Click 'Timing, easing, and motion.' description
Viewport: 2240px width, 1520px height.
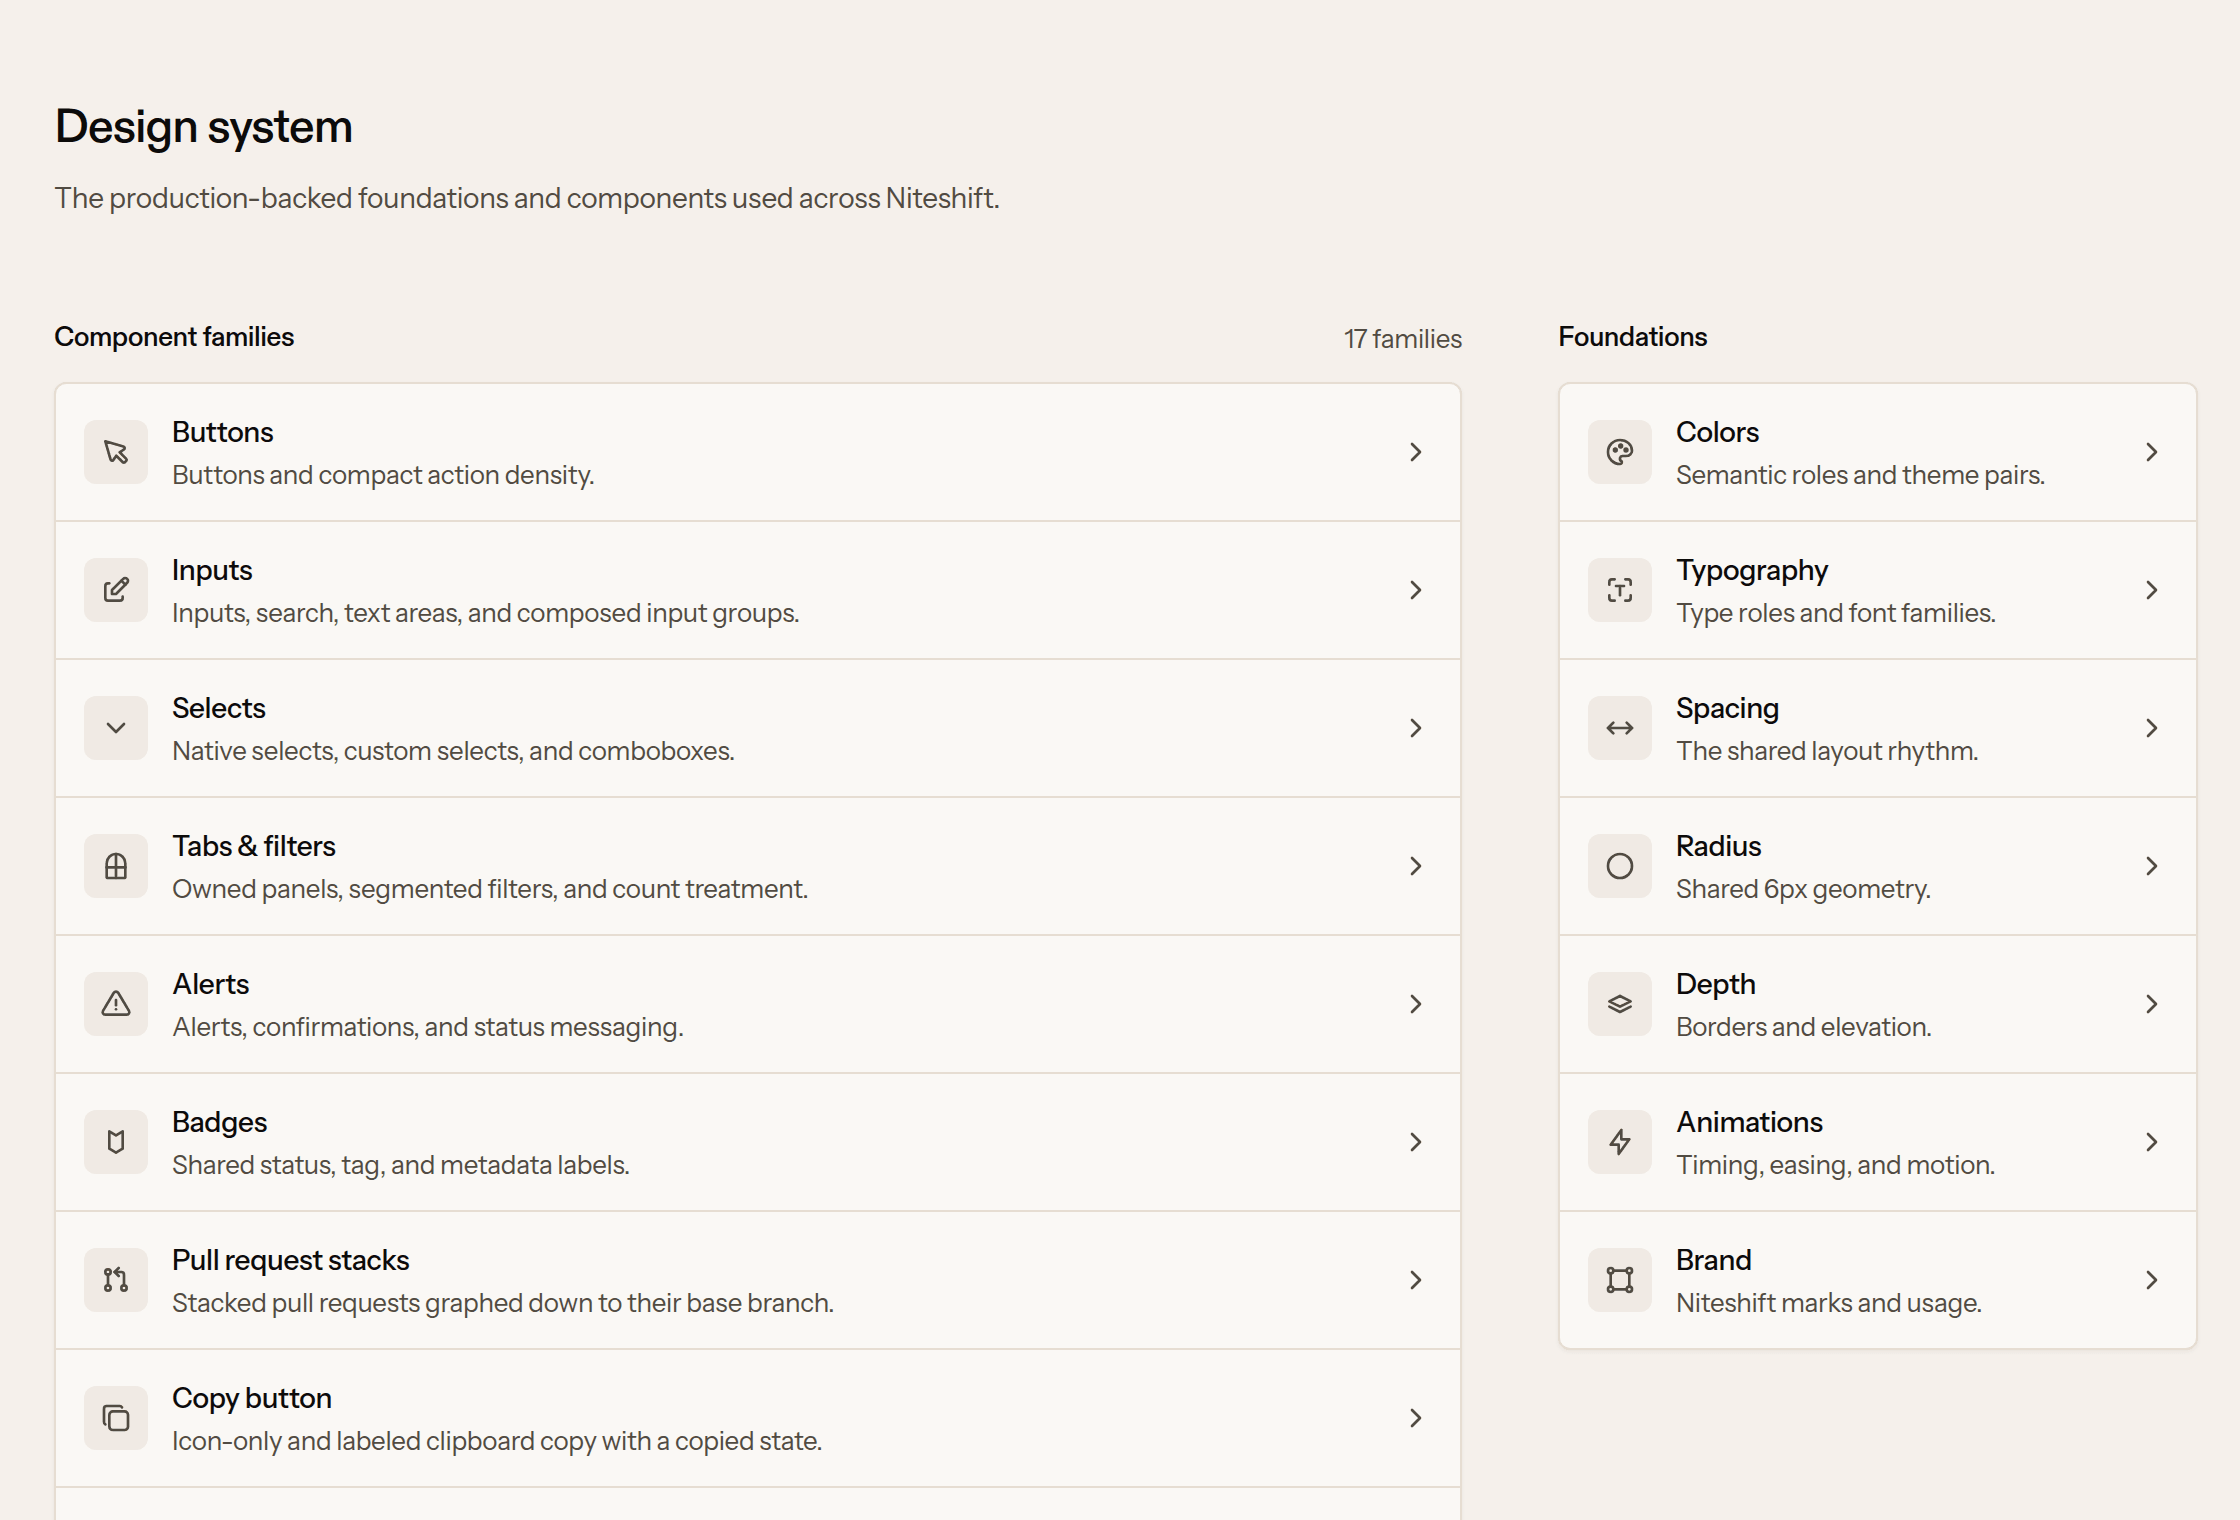coord(1835,1165)
